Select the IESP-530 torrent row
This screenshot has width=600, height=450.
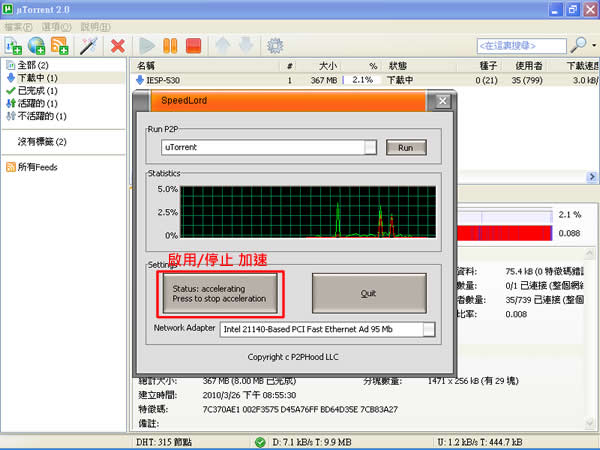click(x=365, y=80)
